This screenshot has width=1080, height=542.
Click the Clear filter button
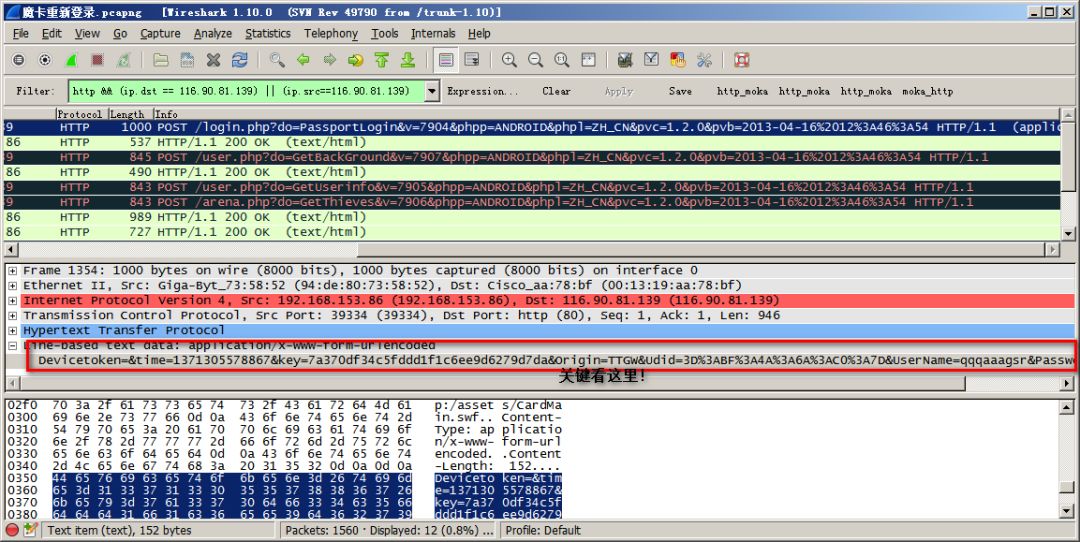click(x=556, y=91)
